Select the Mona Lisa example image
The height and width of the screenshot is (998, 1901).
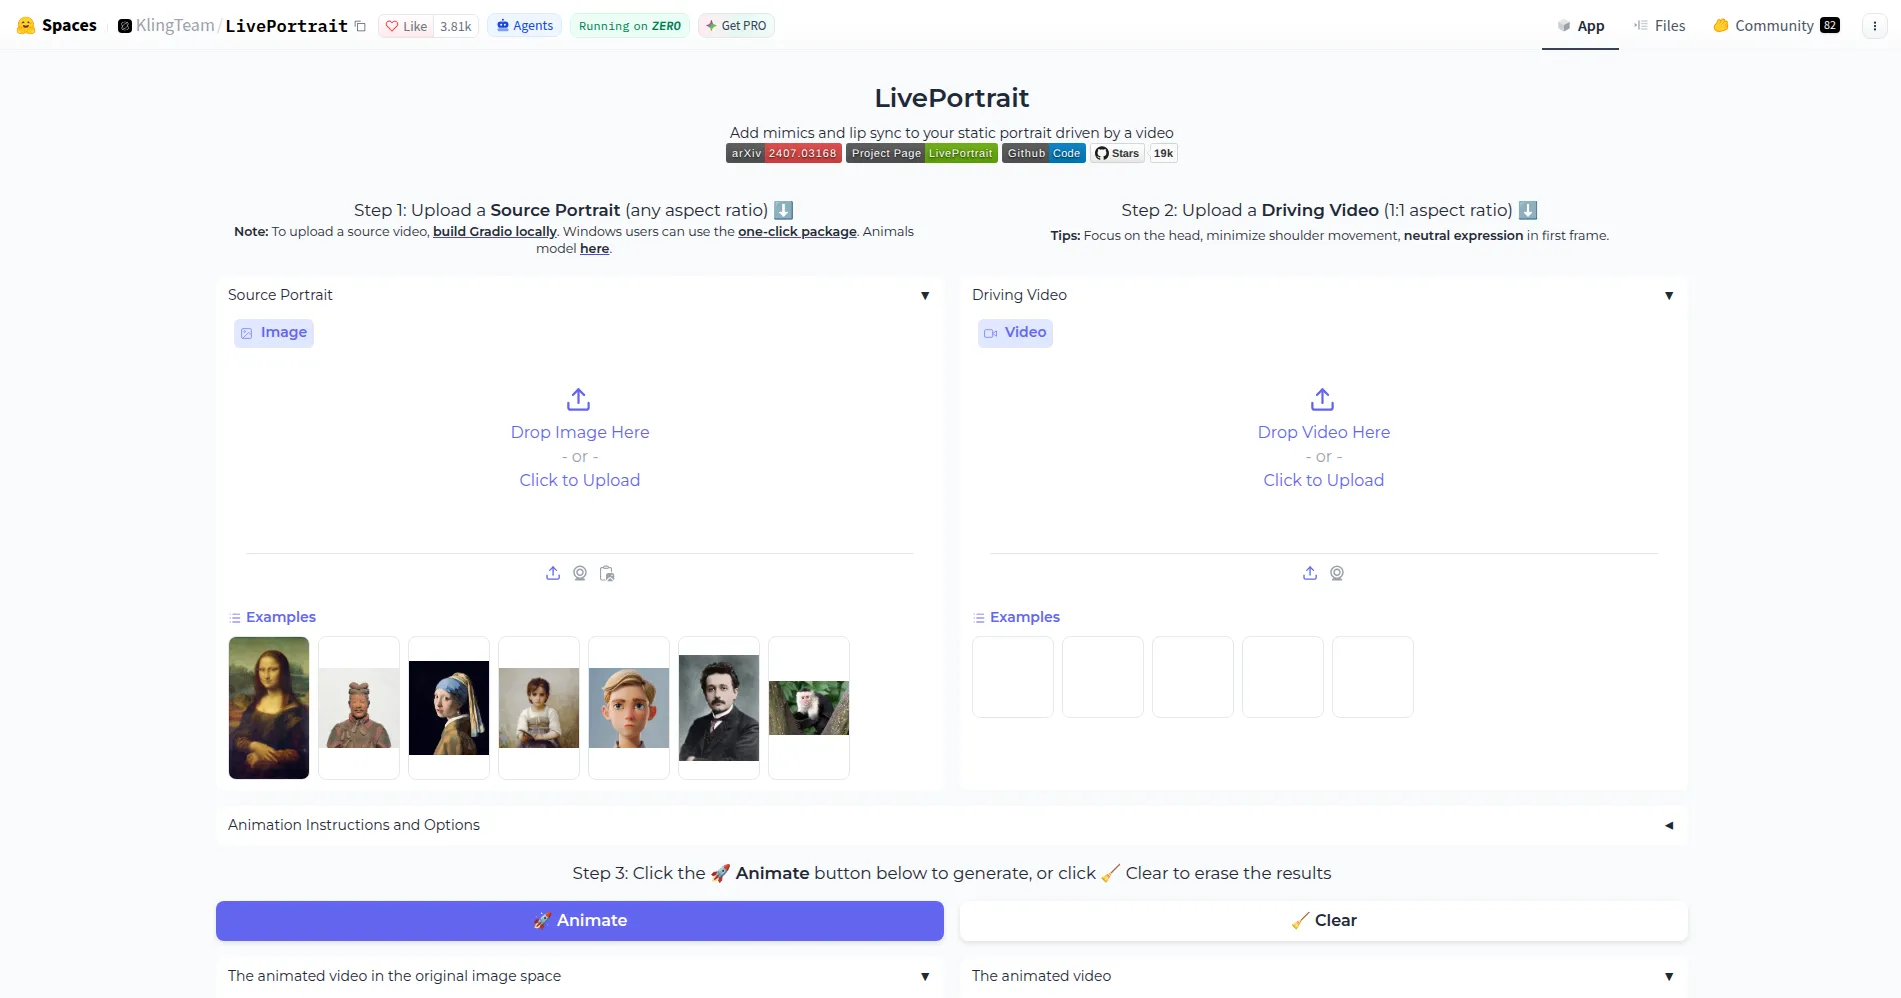(x=269, y=708)
